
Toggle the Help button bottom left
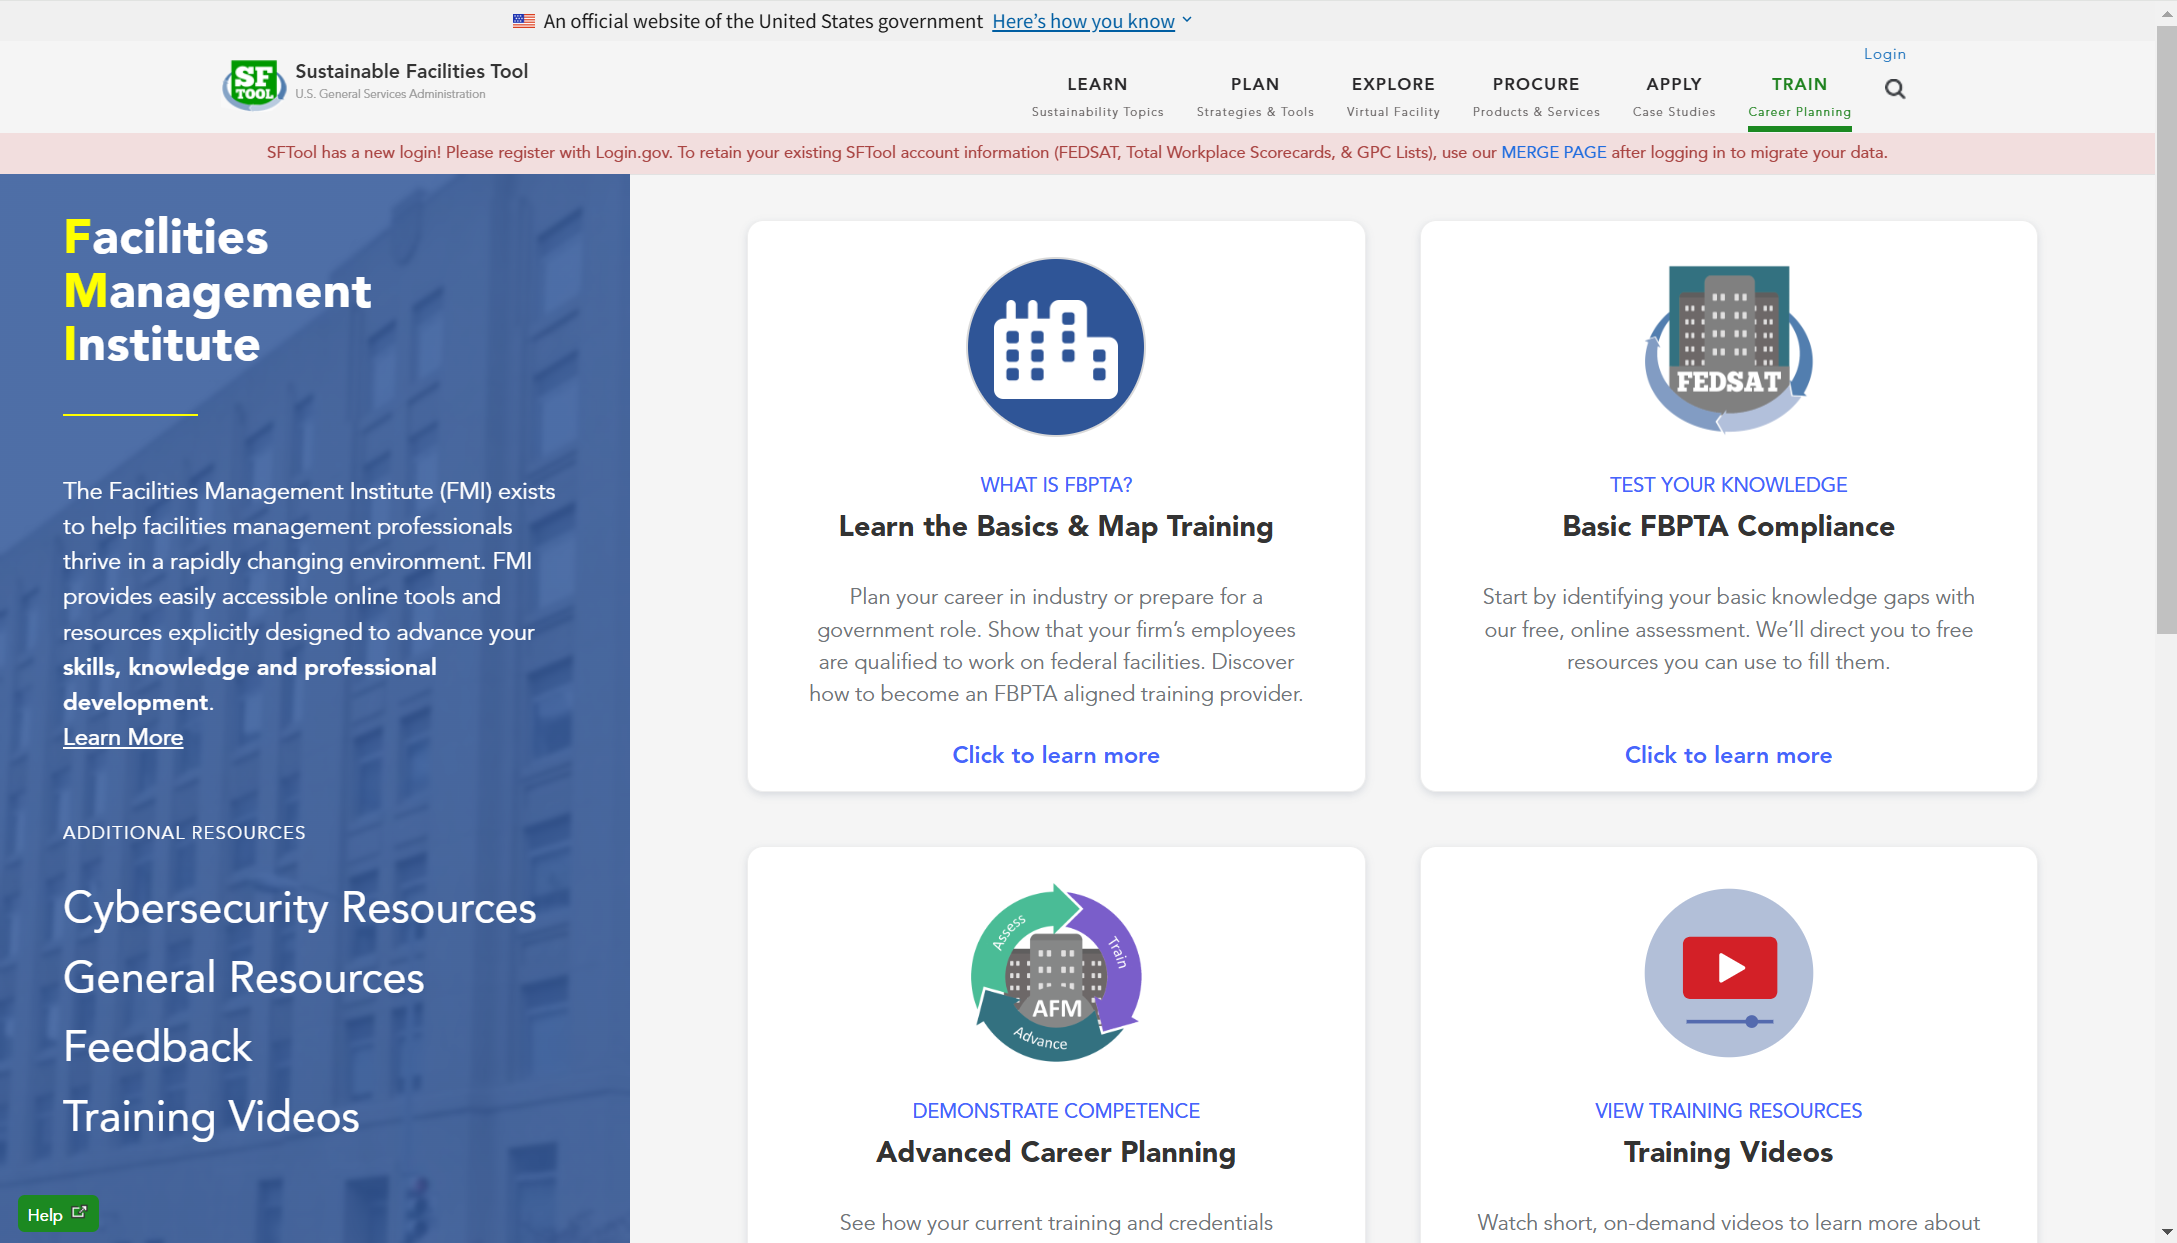(x=57, y=1213)
